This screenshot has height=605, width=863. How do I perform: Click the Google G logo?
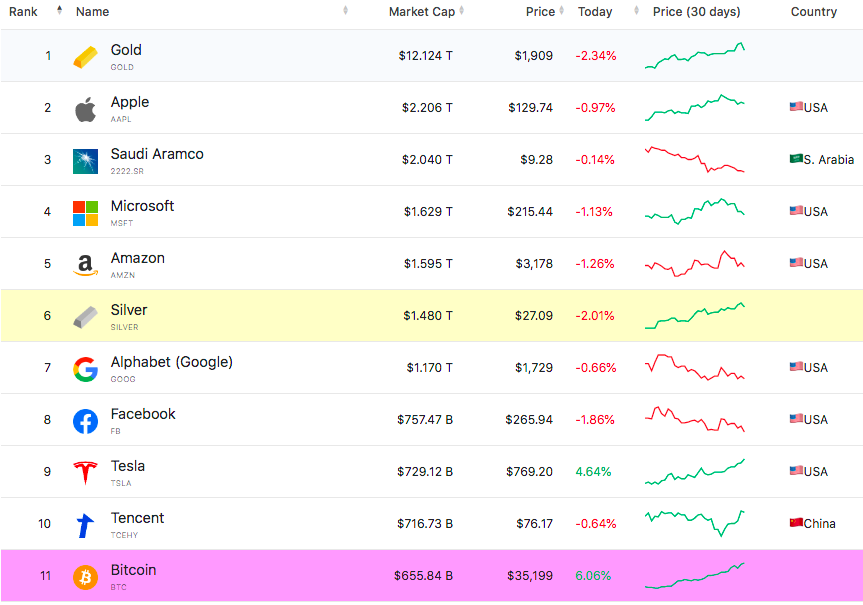pos(85,369)
